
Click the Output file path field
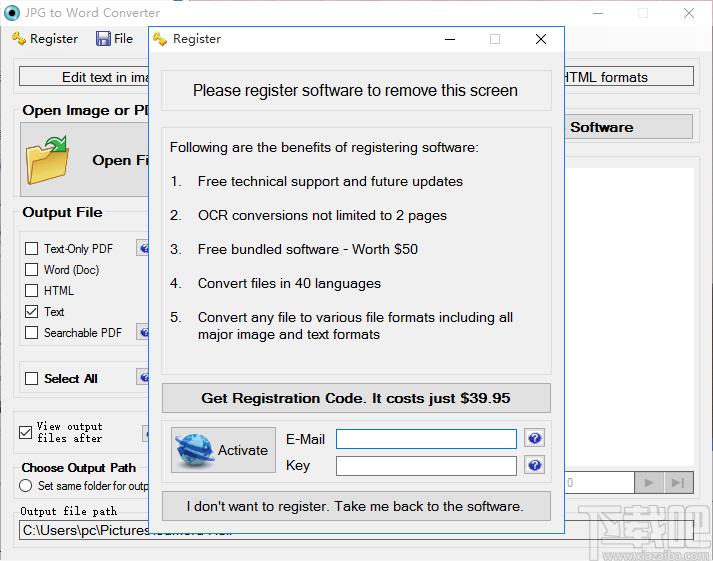356,530
